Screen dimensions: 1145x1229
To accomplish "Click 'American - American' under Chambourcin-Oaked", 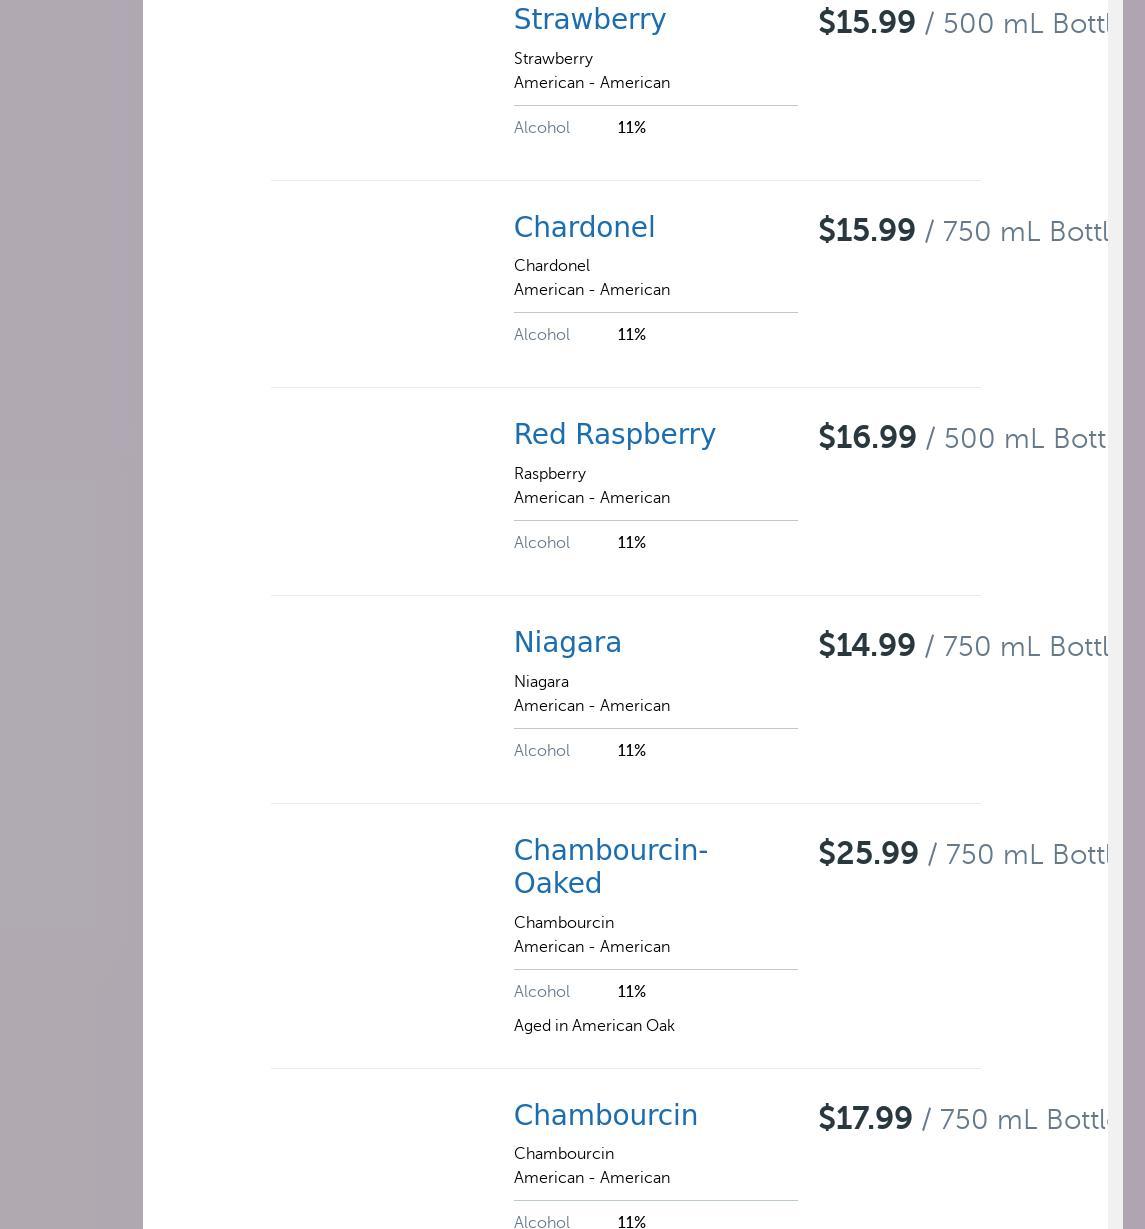I will point(591,947).
